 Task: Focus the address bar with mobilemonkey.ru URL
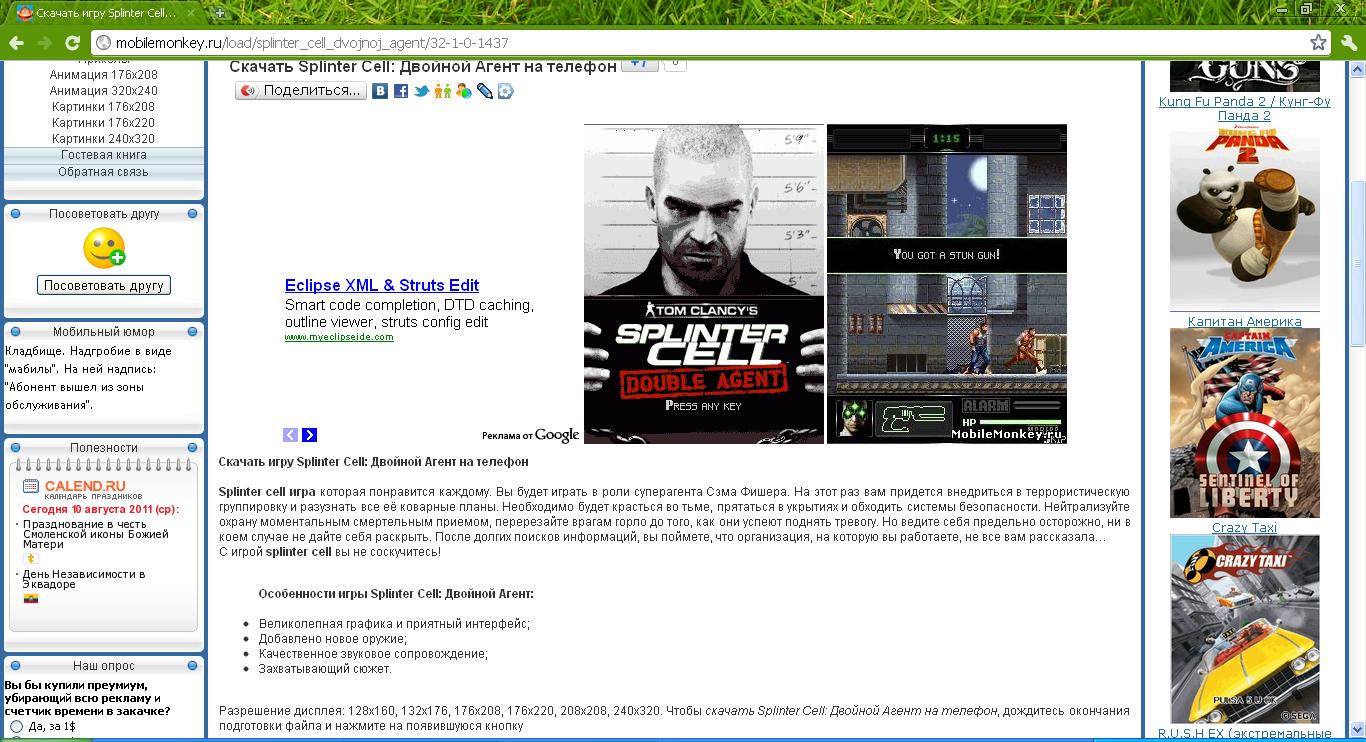point(700,43)
